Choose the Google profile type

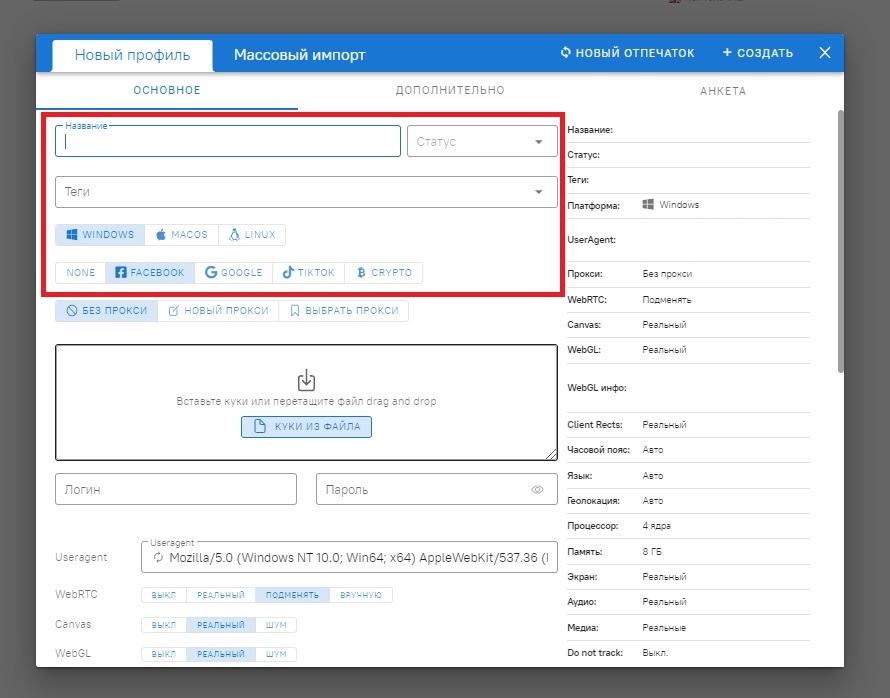(x=234, y=272)
